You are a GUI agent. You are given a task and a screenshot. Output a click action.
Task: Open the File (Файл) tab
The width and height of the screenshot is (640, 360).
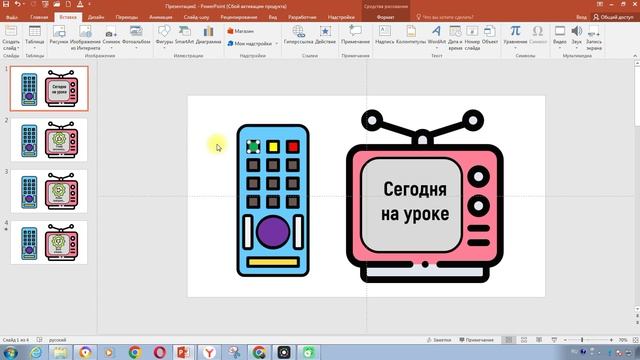coord(12,17)
